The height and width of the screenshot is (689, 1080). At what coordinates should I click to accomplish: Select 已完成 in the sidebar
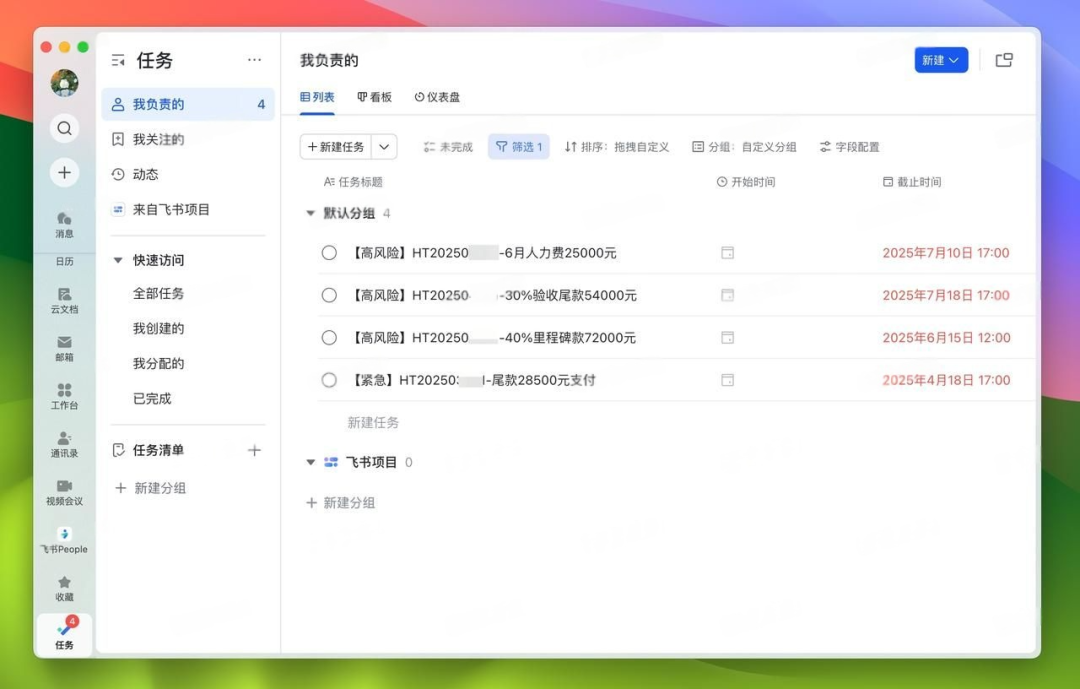(x=152, y=398)
